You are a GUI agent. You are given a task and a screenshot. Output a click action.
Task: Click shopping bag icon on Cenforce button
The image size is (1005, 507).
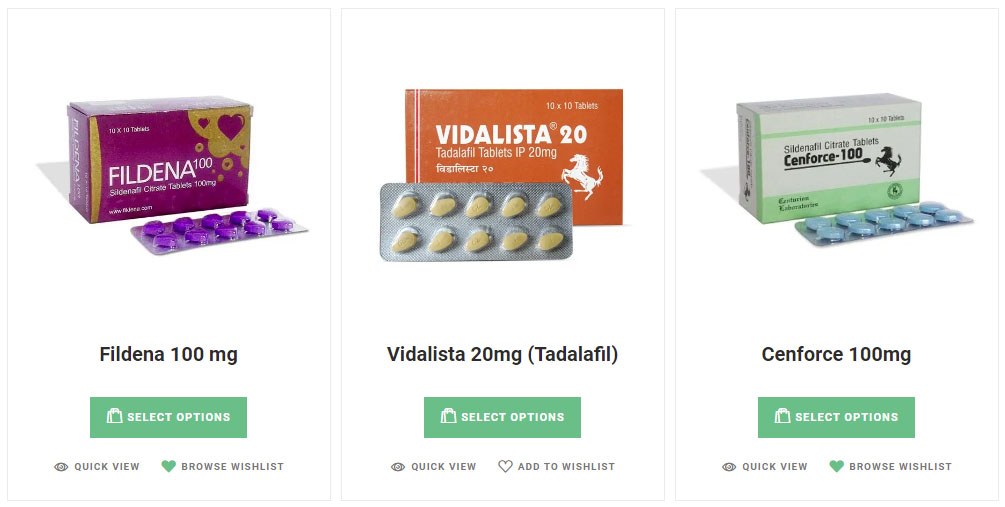click(x=782, y=416)
